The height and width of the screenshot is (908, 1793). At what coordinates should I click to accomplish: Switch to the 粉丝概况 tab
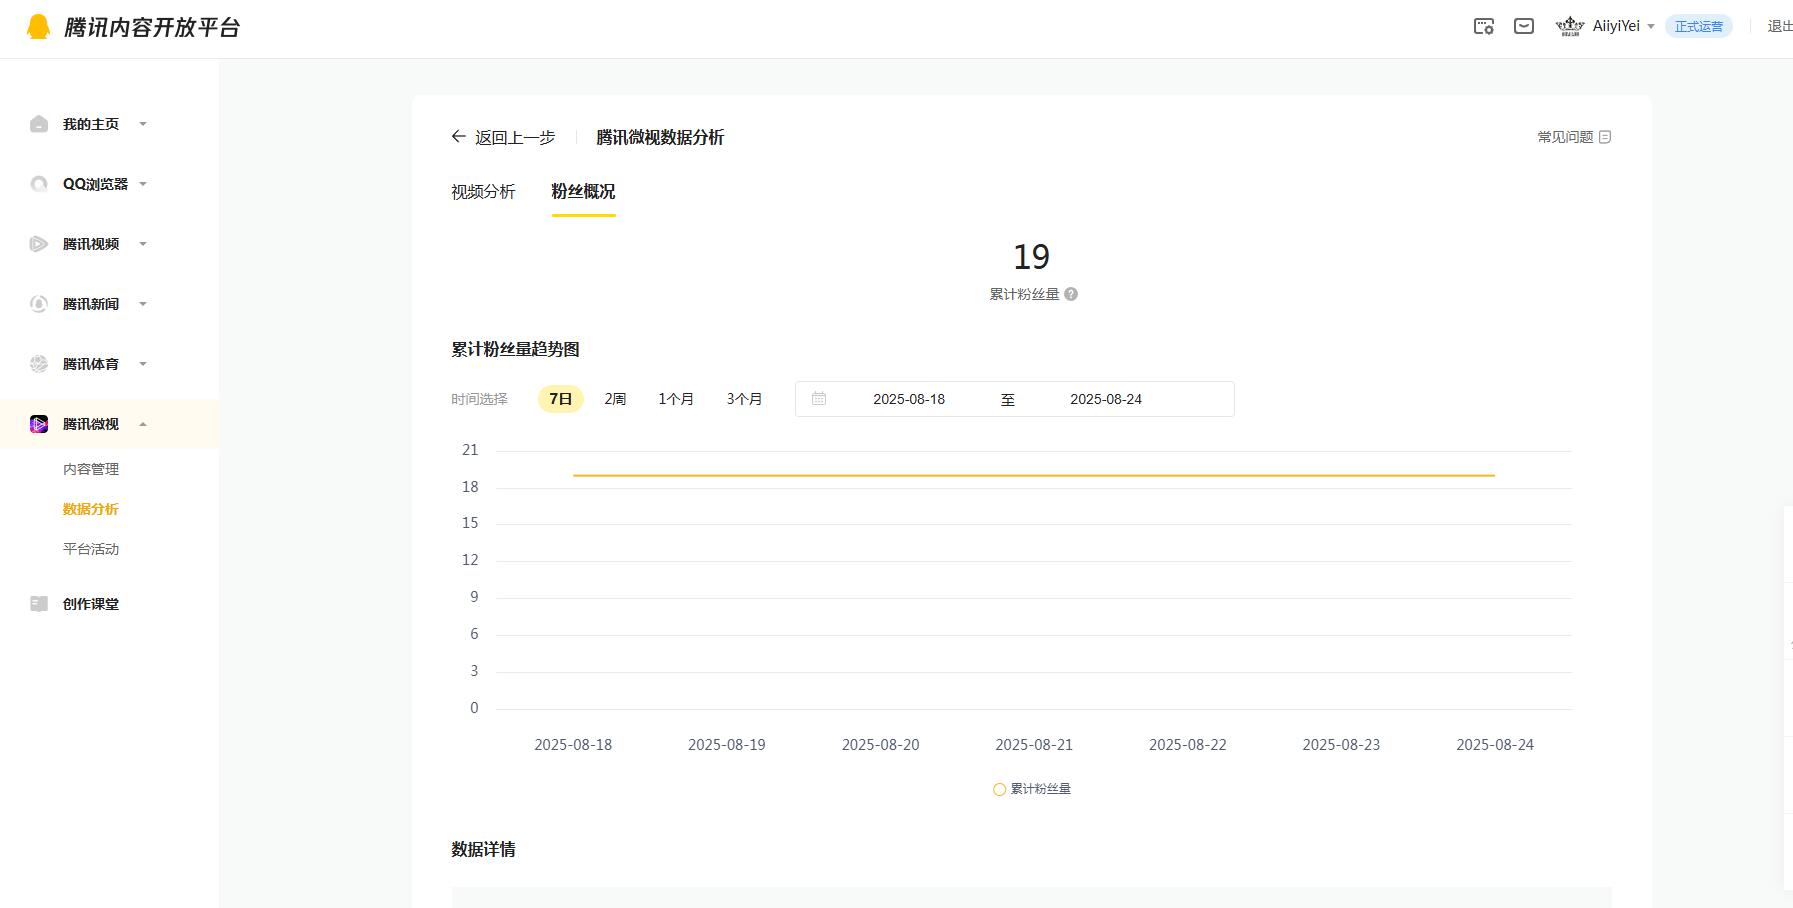[x=583, y=192]
